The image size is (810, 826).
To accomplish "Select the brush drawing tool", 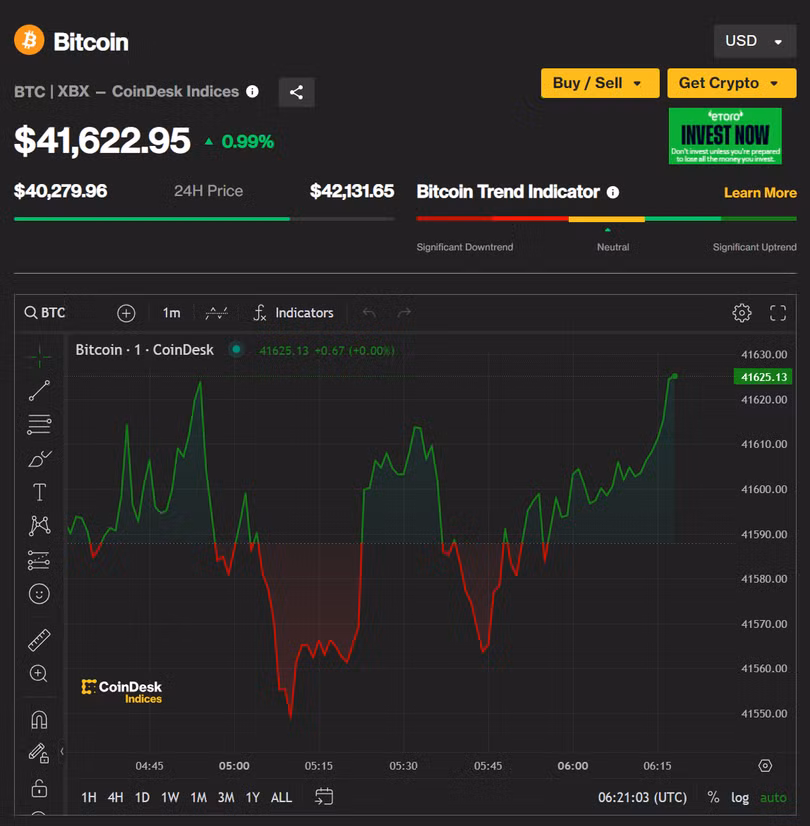I will [x=39, y=458].
